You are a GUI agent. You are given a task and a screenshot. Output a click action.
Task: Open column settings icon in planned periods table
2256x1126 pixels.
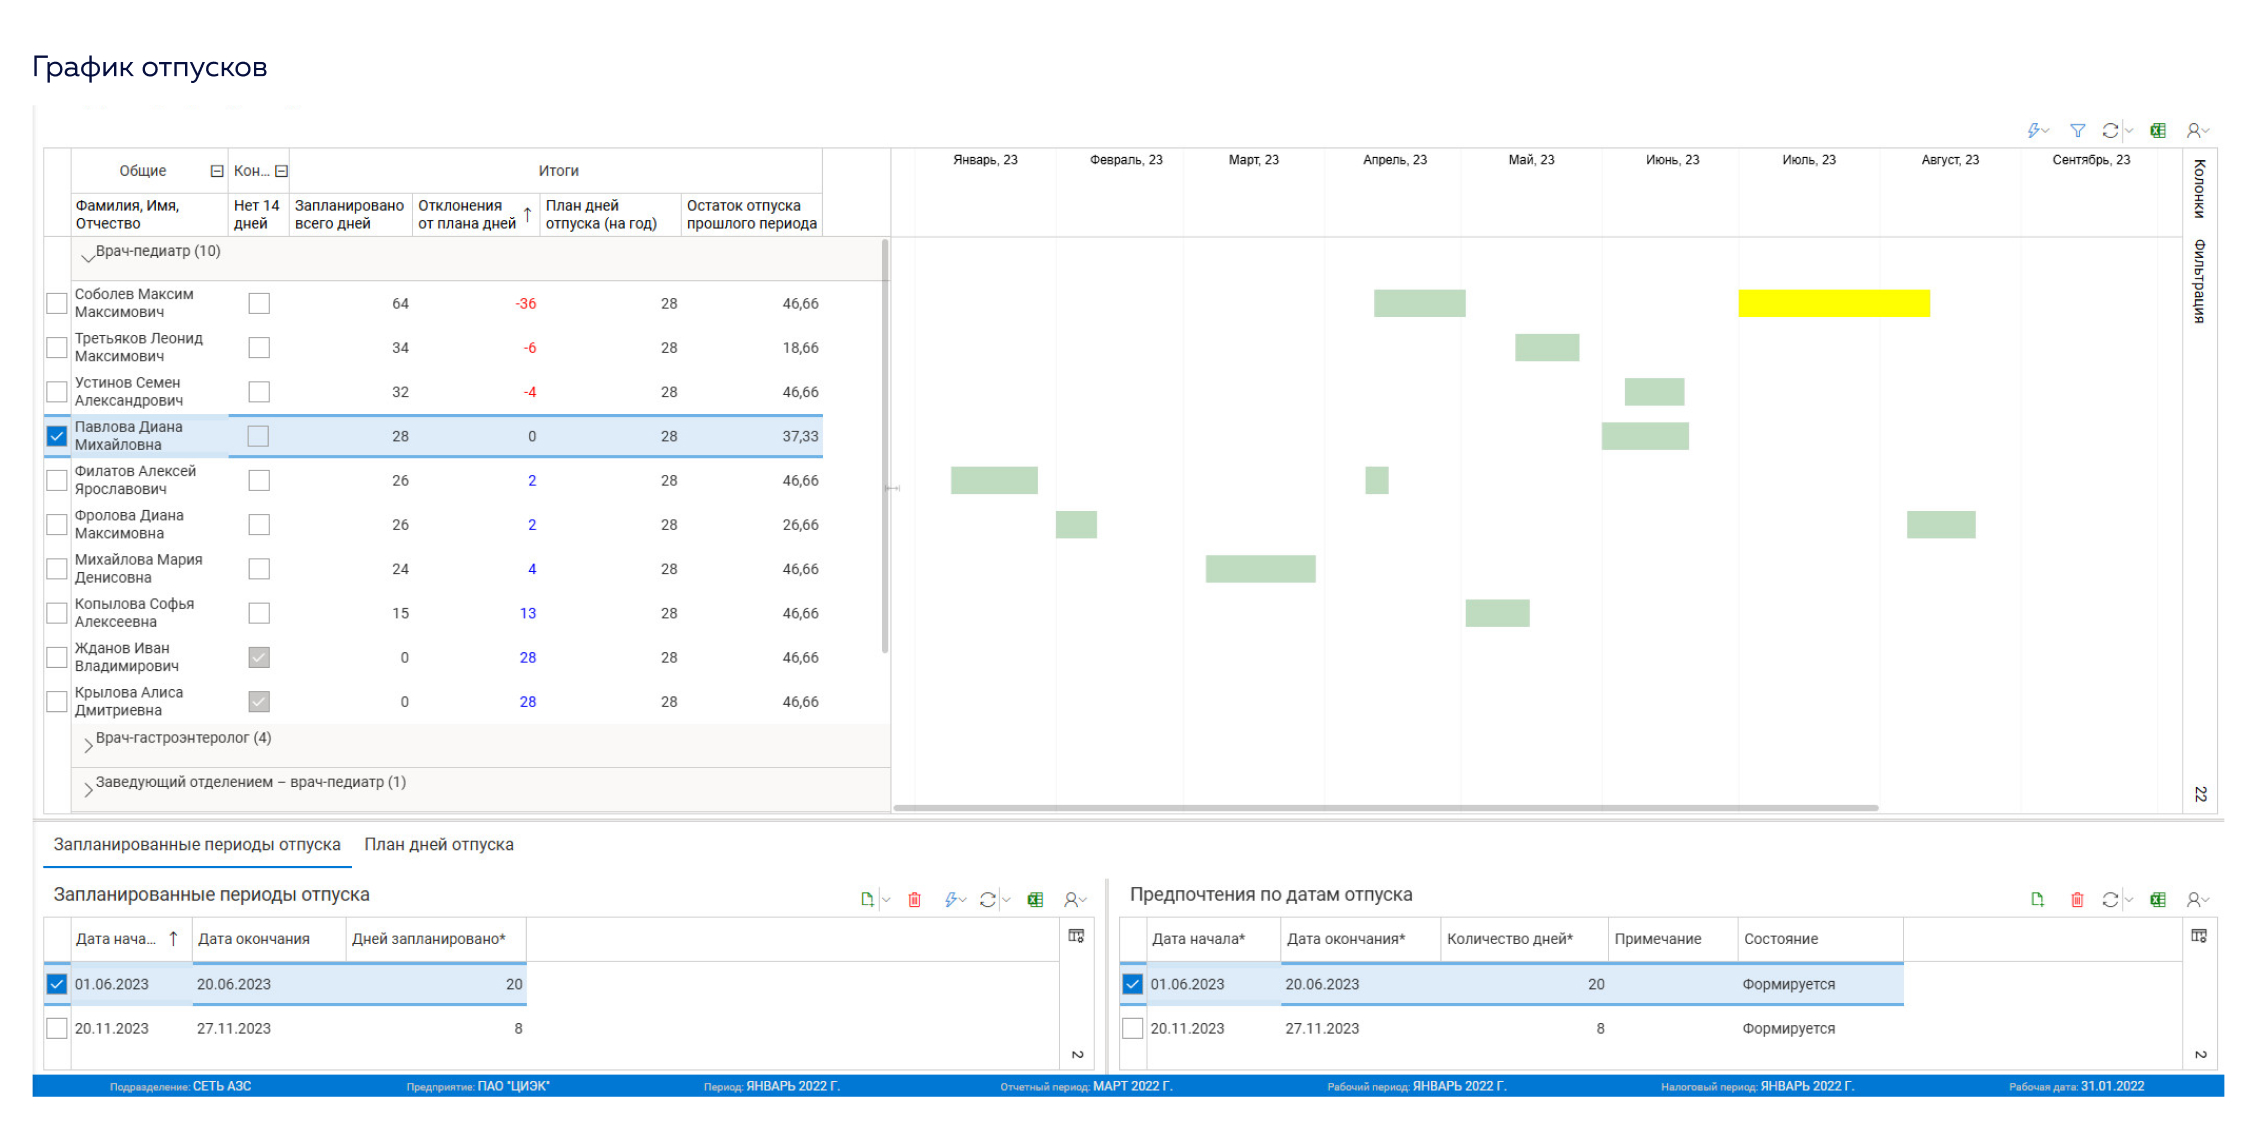[1076, 936]
